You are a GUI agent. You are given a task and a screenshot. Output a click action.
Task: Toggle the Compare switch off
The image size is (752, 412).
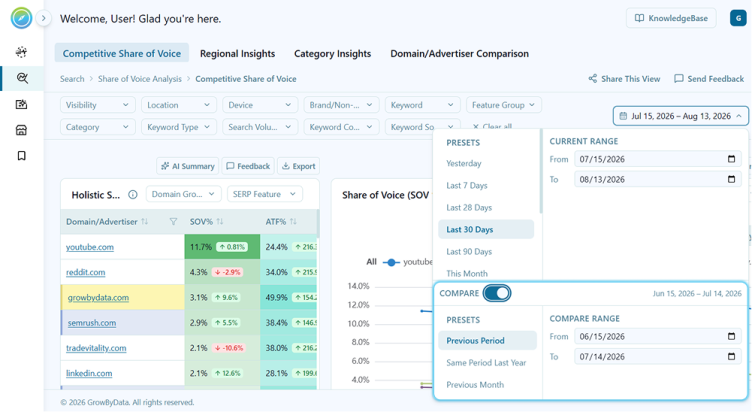pos(497,293)
